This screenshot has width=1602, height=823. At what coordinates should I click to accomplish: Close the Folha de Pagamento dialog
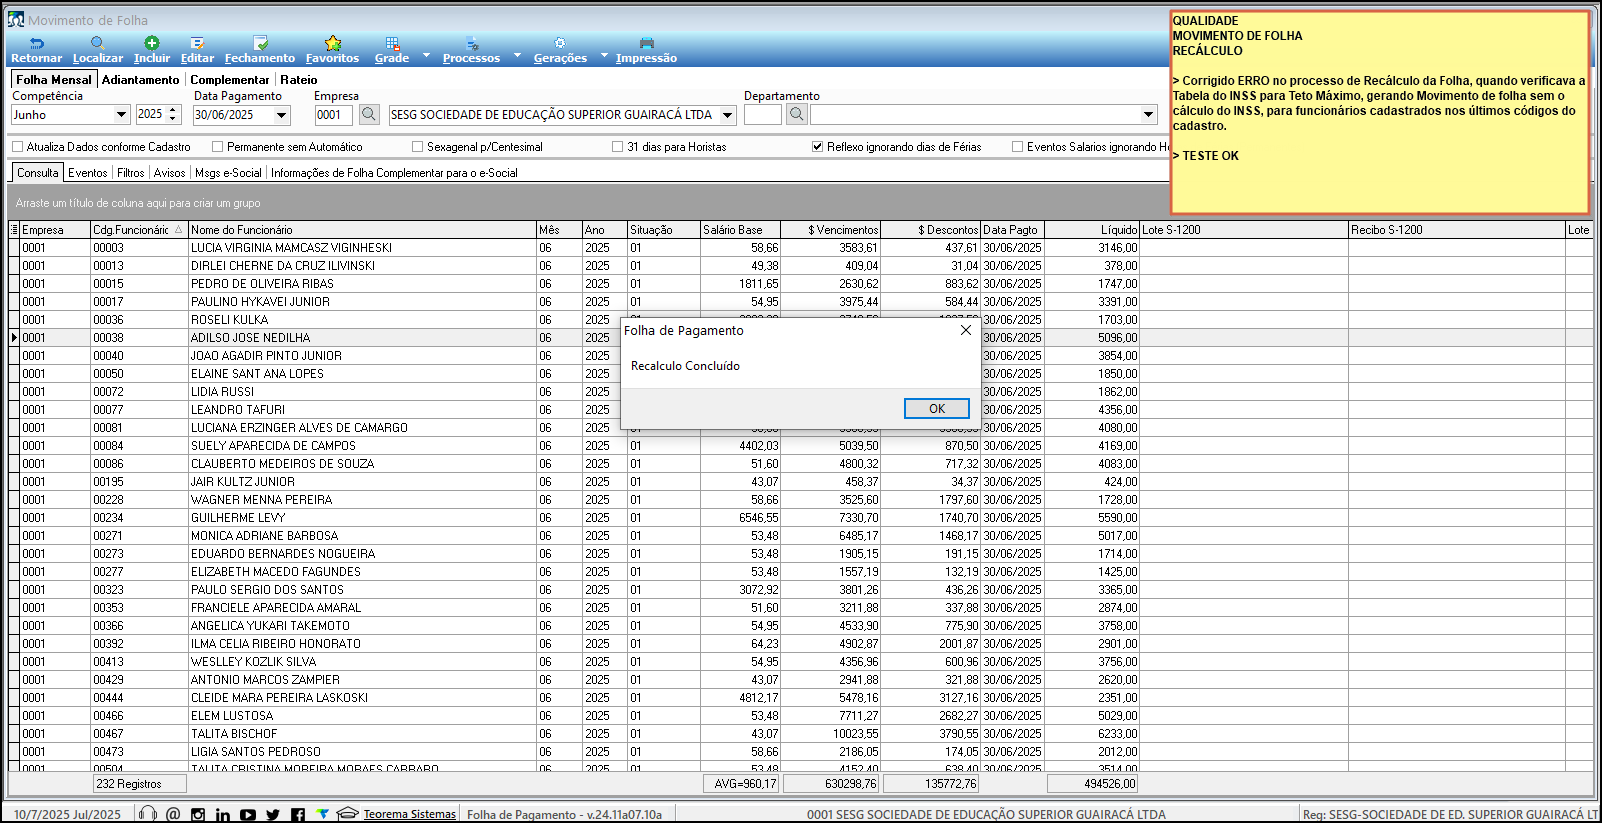click(x=965, y=330)
